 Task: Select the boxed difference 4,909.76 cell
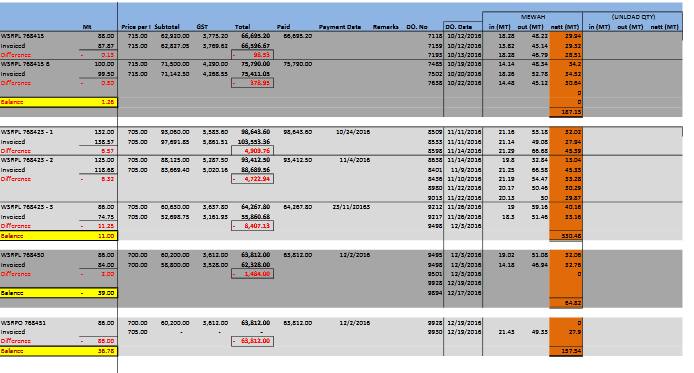(252, 151)
